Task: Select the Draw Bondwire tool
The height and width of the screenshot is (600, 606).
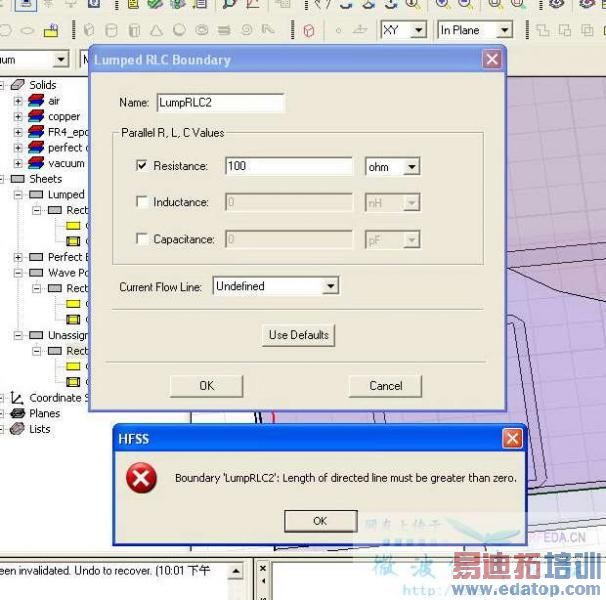Action: click(x=268, y=30)
